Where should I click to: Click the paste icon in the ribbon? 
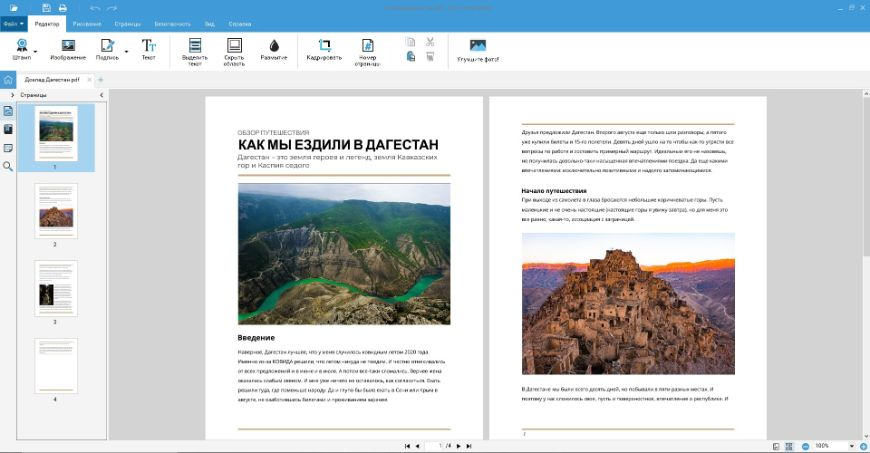pos(411,56)
